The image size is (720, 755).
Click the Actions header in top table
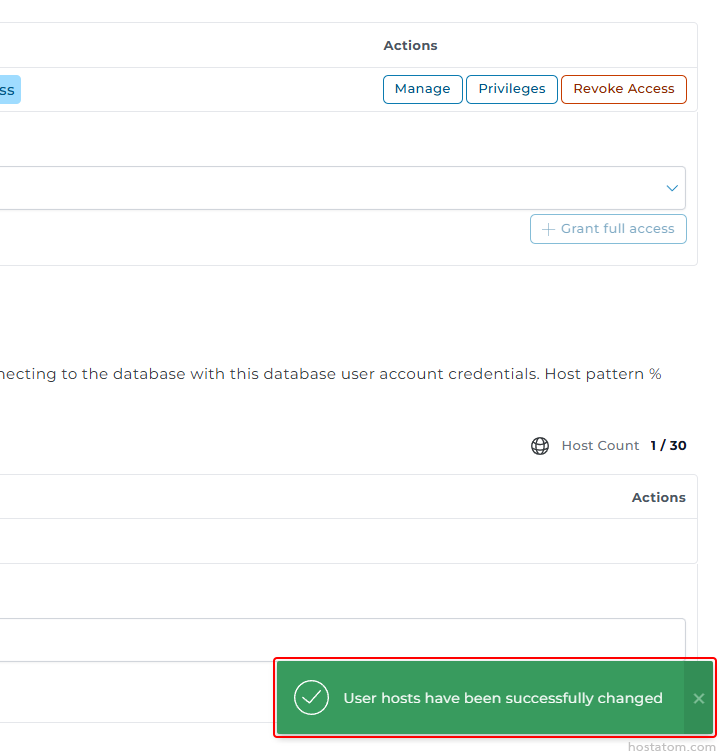(410, 45)
